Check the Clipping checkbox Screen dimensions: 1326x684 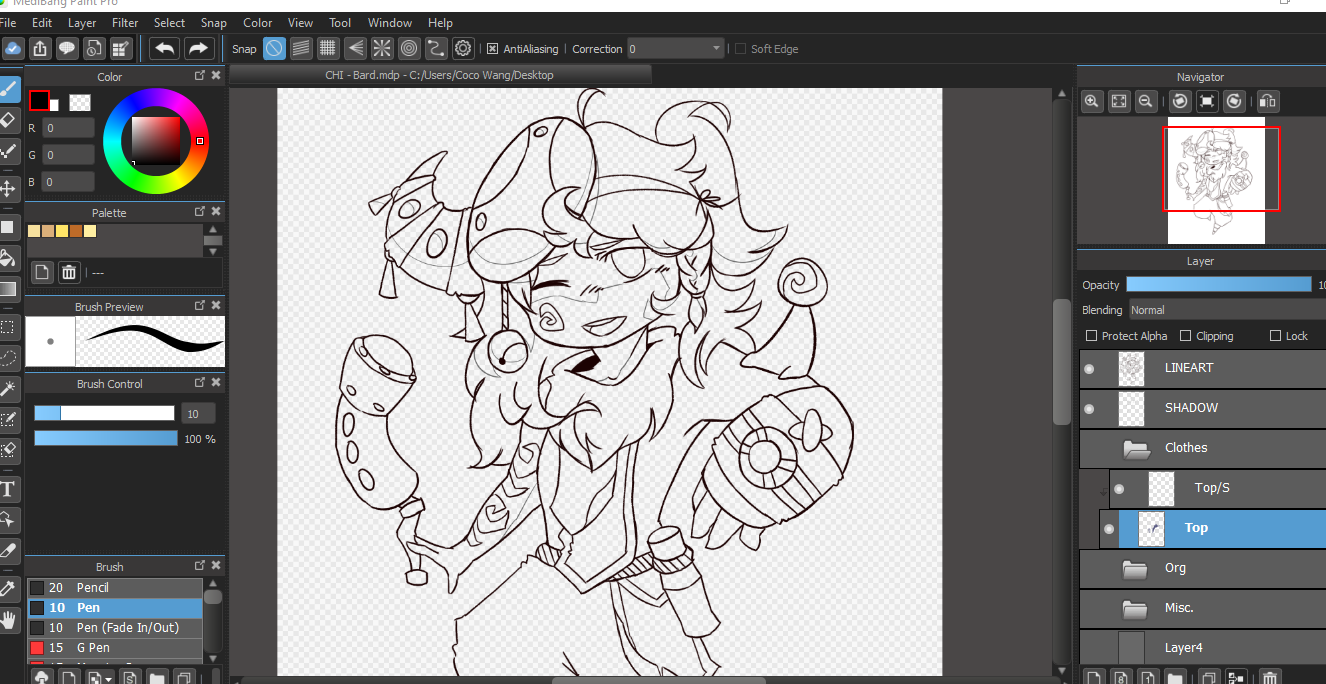click(1186, 336)
